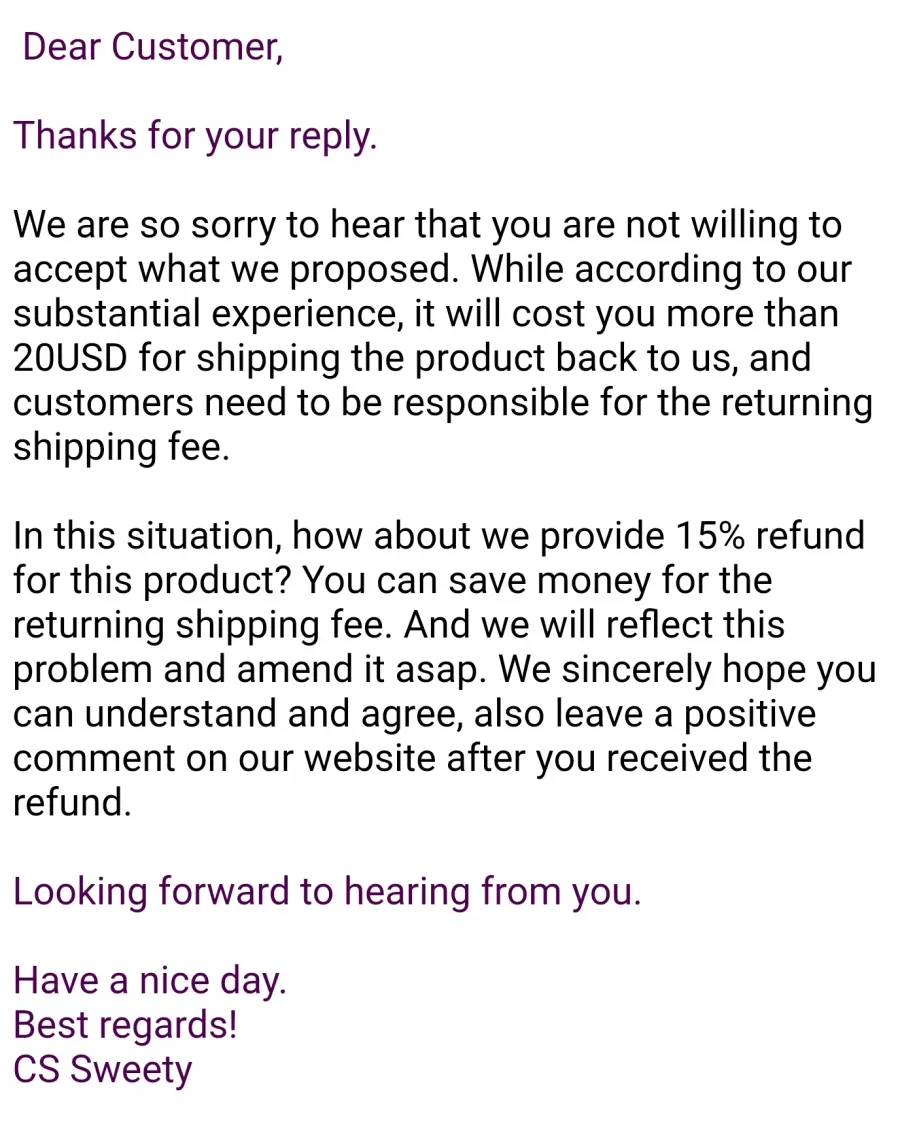
Task: Click the 'Best regards!' closing line
Action: coord(125,1025)
